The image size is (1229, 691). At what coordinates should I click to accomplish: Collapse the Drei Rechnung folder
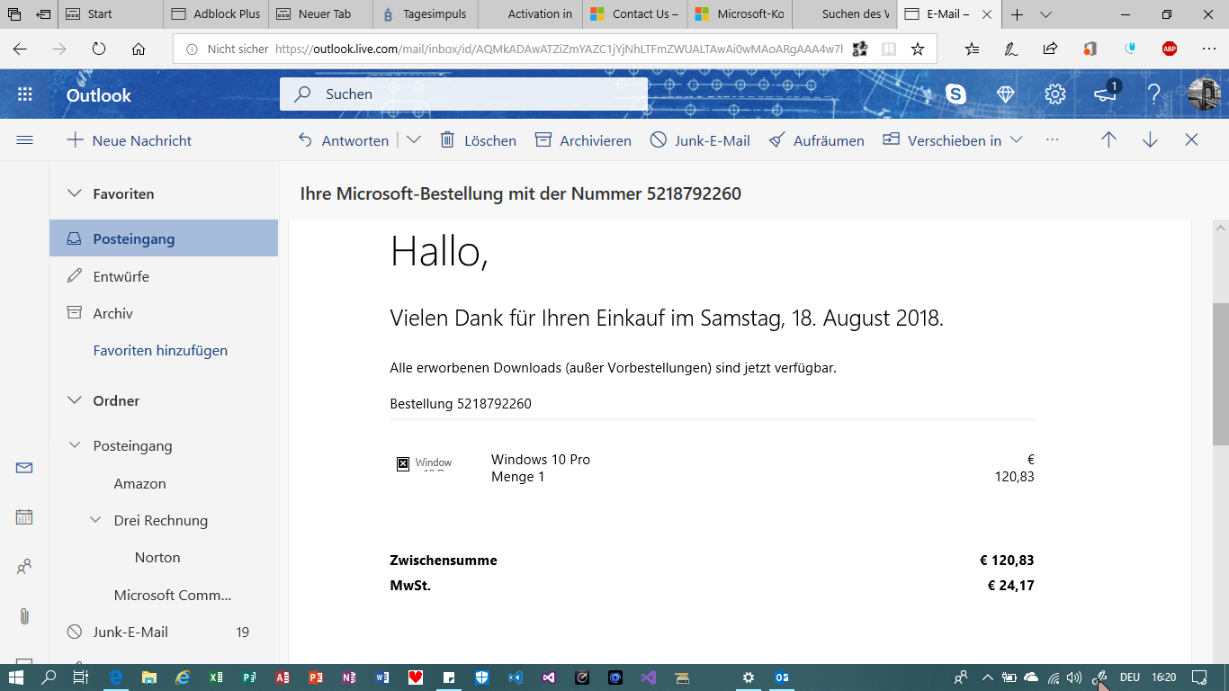tap(95, 520)
